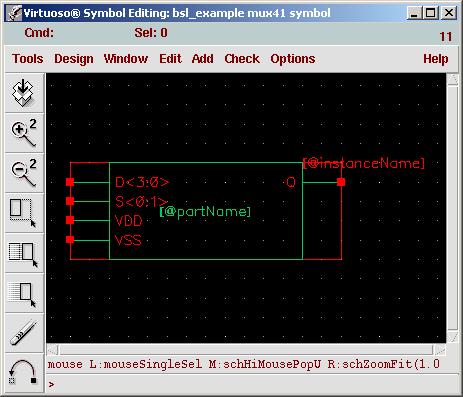Click the D<3:0> pin label
The height and width of the screenshot is (397, 463).
pyautogui.click(x=142, y=182)
